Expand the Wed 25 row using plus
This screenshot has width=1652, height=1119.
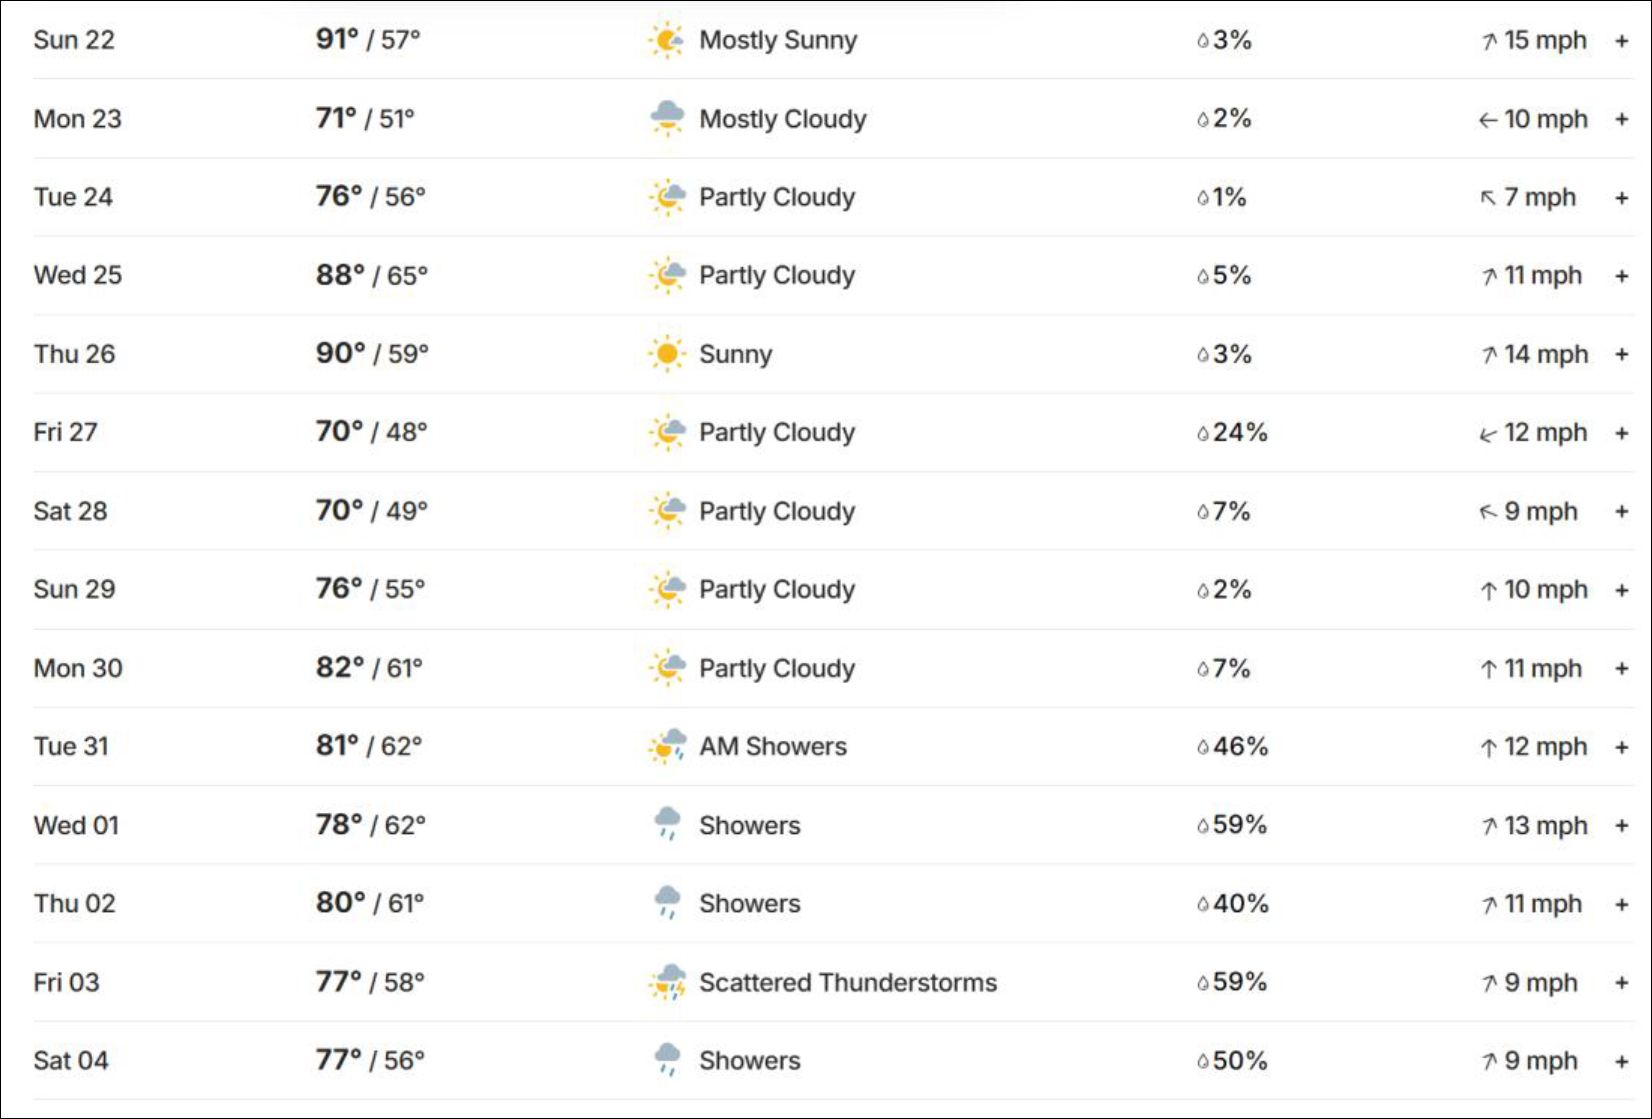click(1622, 276)
